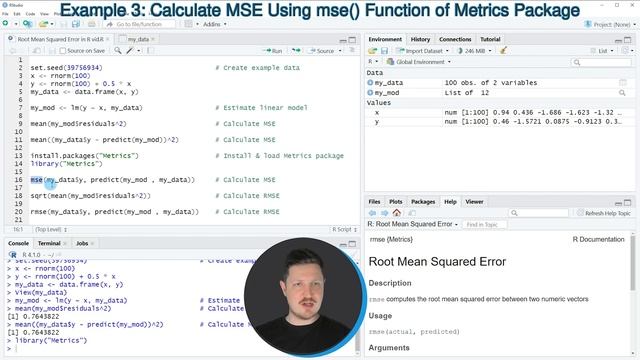Open Addins dropdown
Image resolution: width=640 pixels, height=360 pixels.
tap(215, 24)
